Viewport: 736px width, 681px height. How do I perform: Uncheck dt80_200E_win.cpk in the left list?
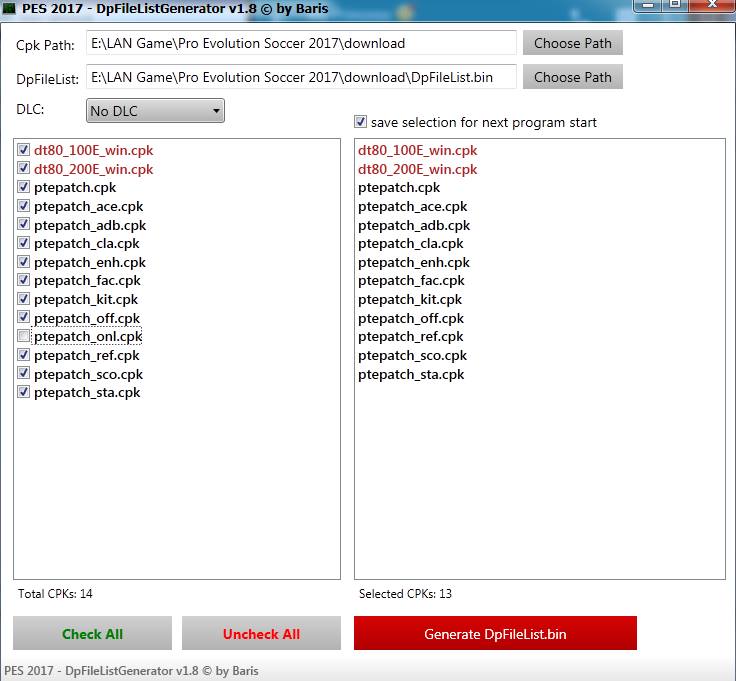click(x=23, y=168)
